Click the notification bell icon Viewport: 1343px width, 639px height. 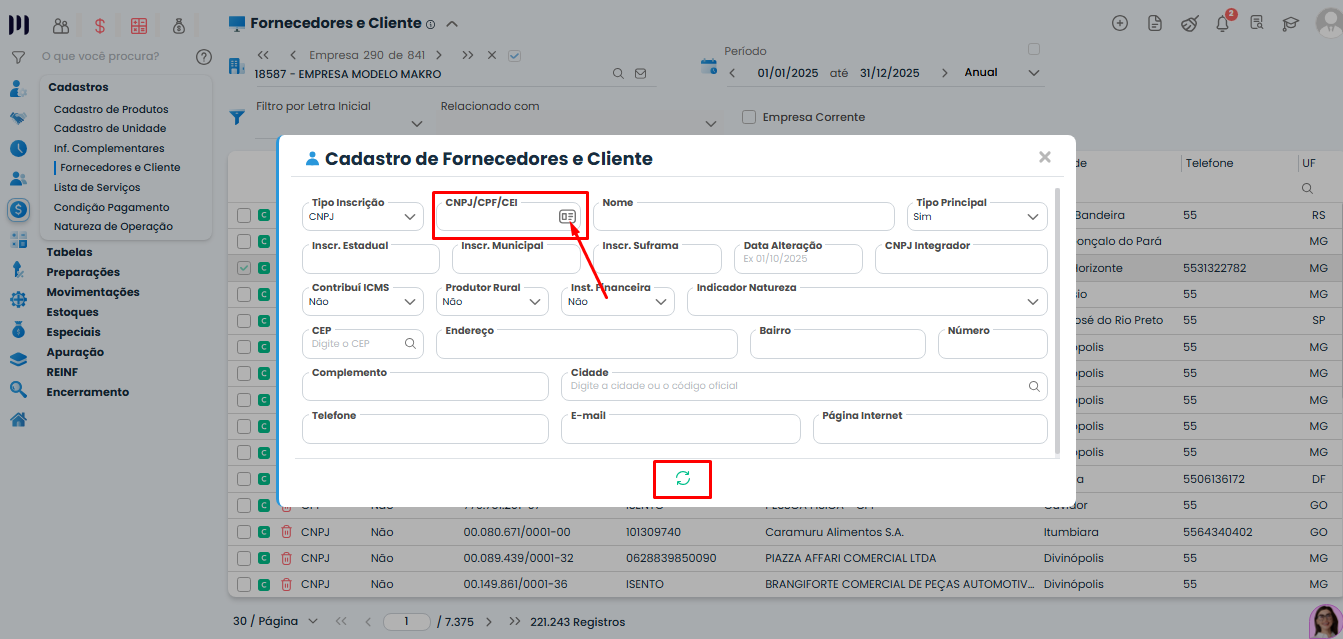tap(1222, 24)
